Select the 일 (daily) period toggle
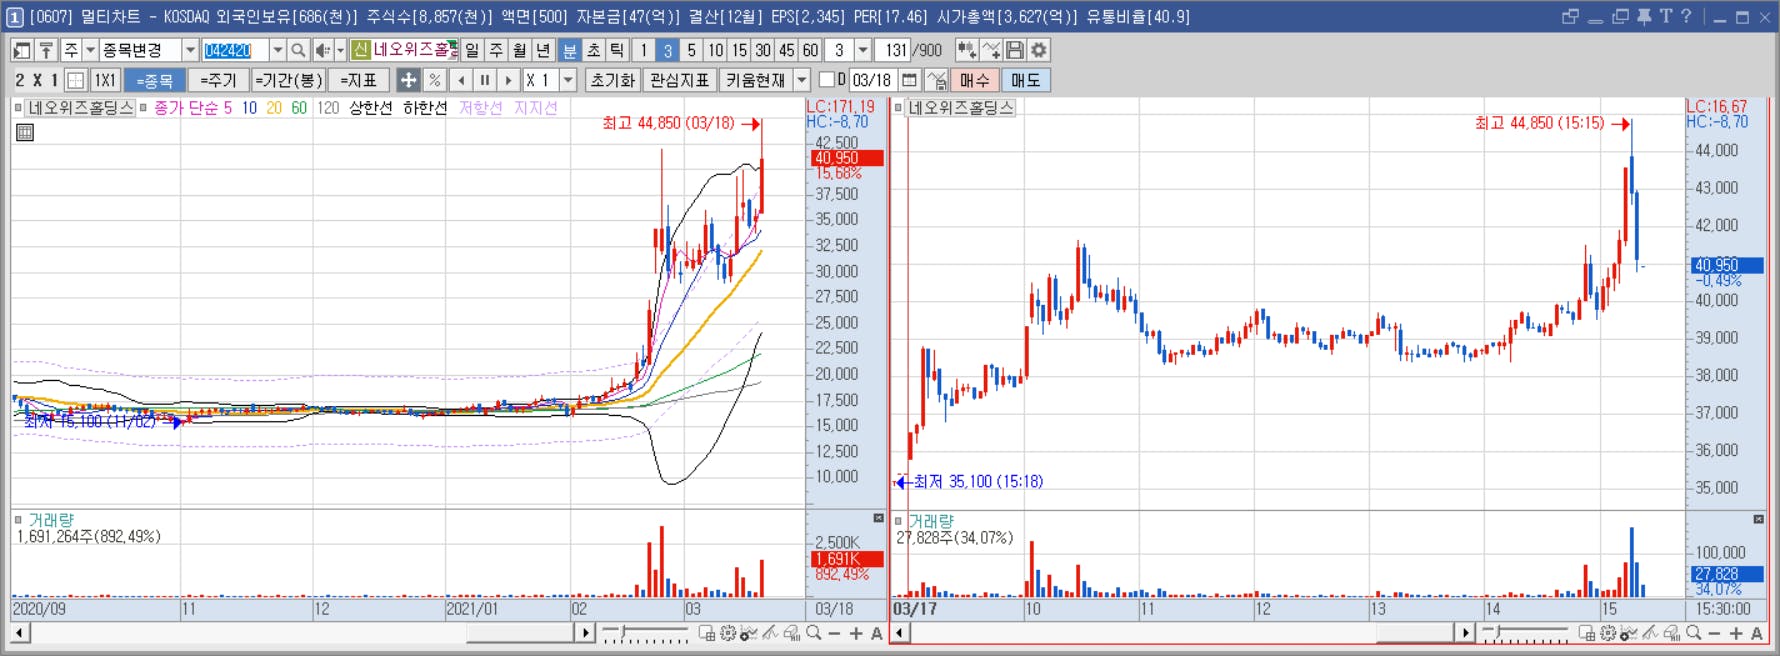The image size is (1780, 656). [472, 50]
